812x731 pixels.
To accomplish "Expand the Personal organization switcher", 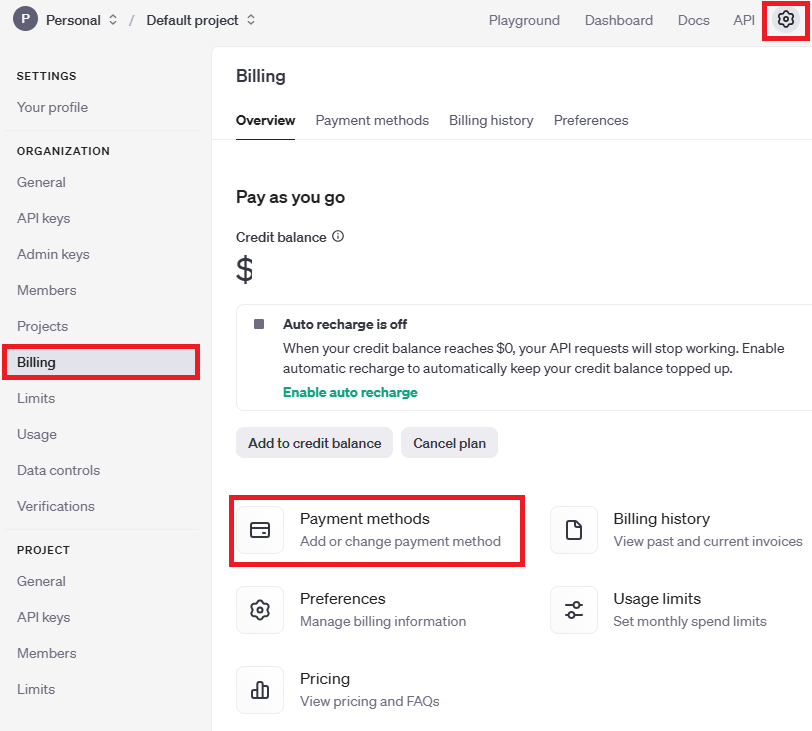I will tap(113, 20).
